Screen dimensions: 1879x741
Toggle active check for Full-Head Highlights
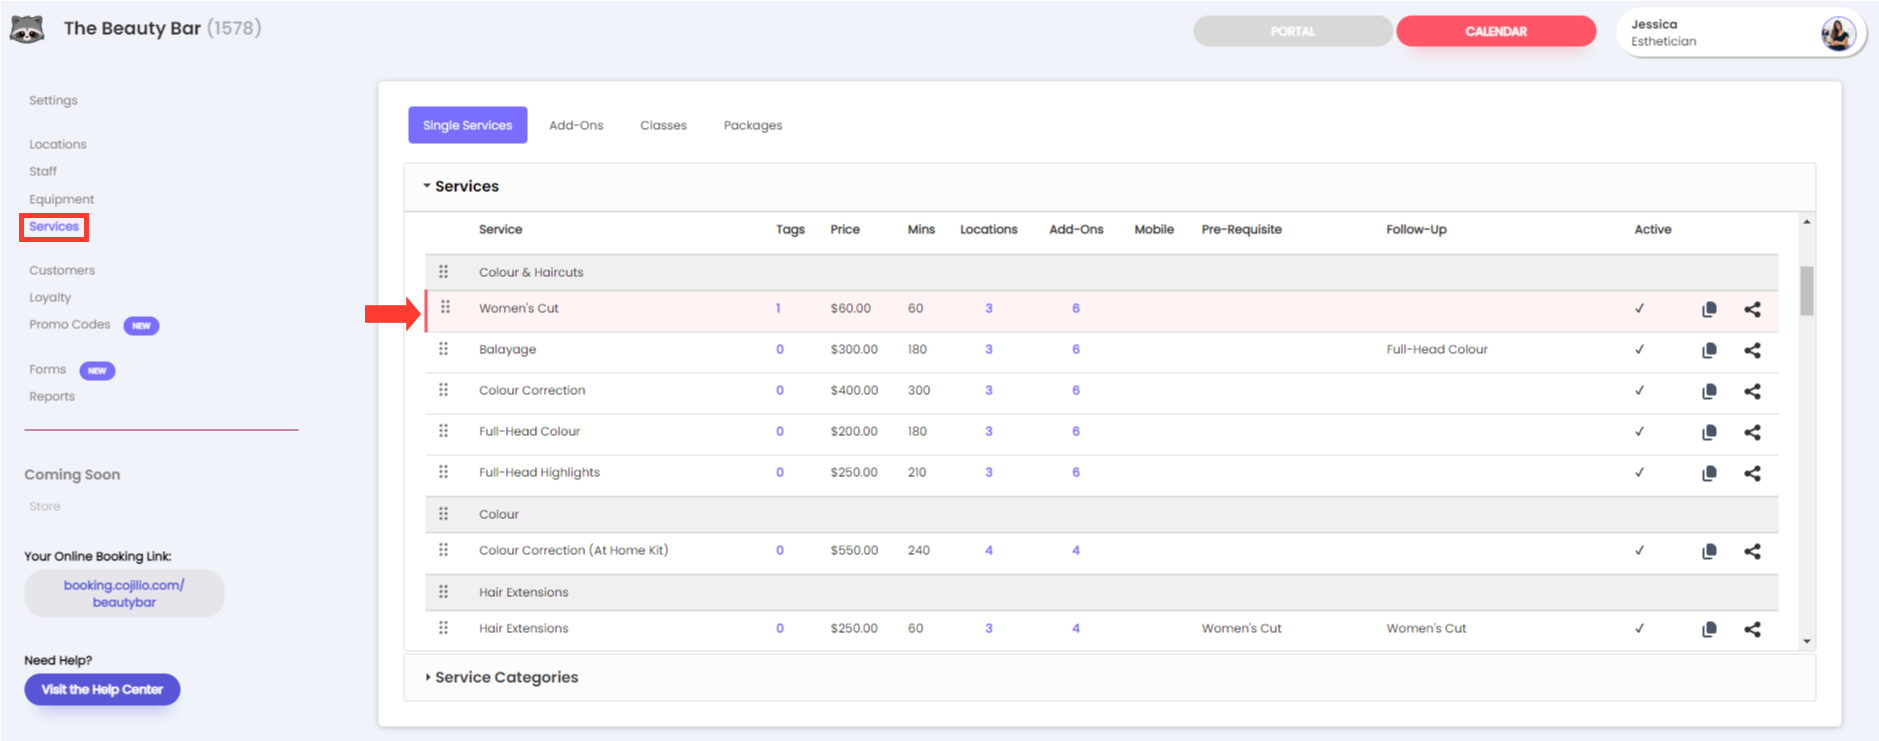1639,472
